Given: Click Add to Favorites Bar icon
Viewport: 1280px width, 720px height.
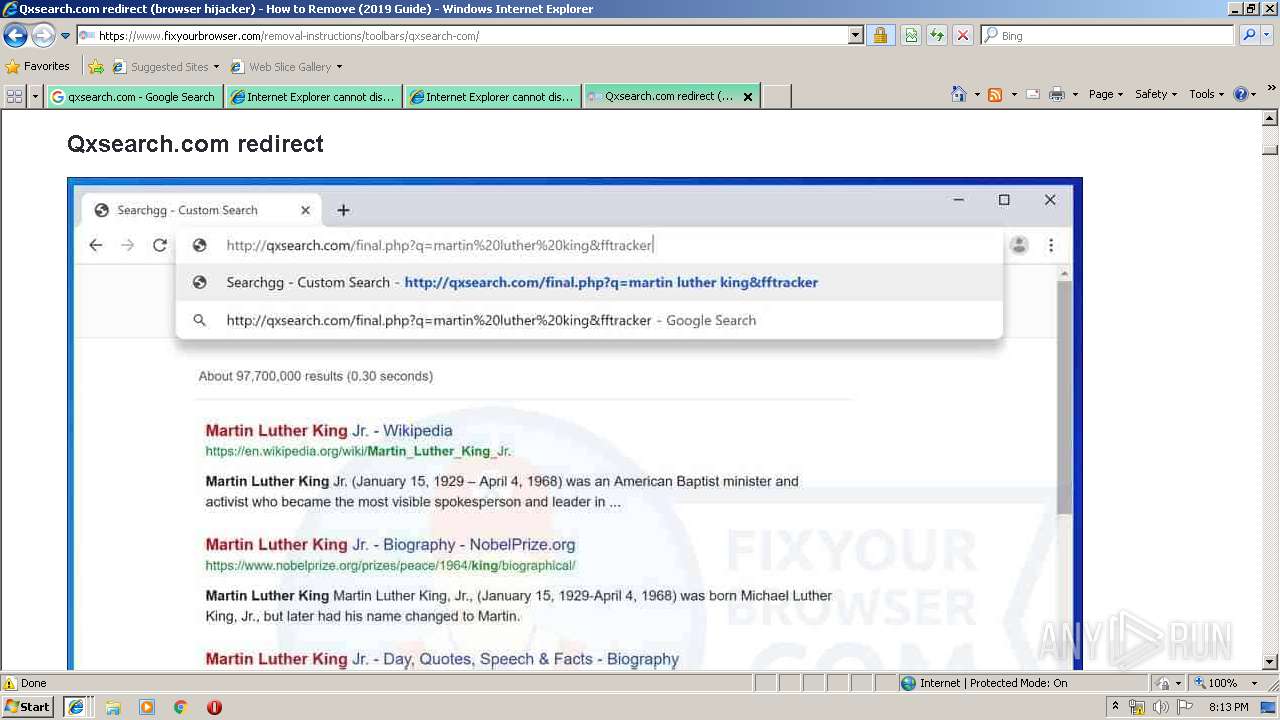Looking at the screenshot, I should pyautogui.click(x=96, y=67).
